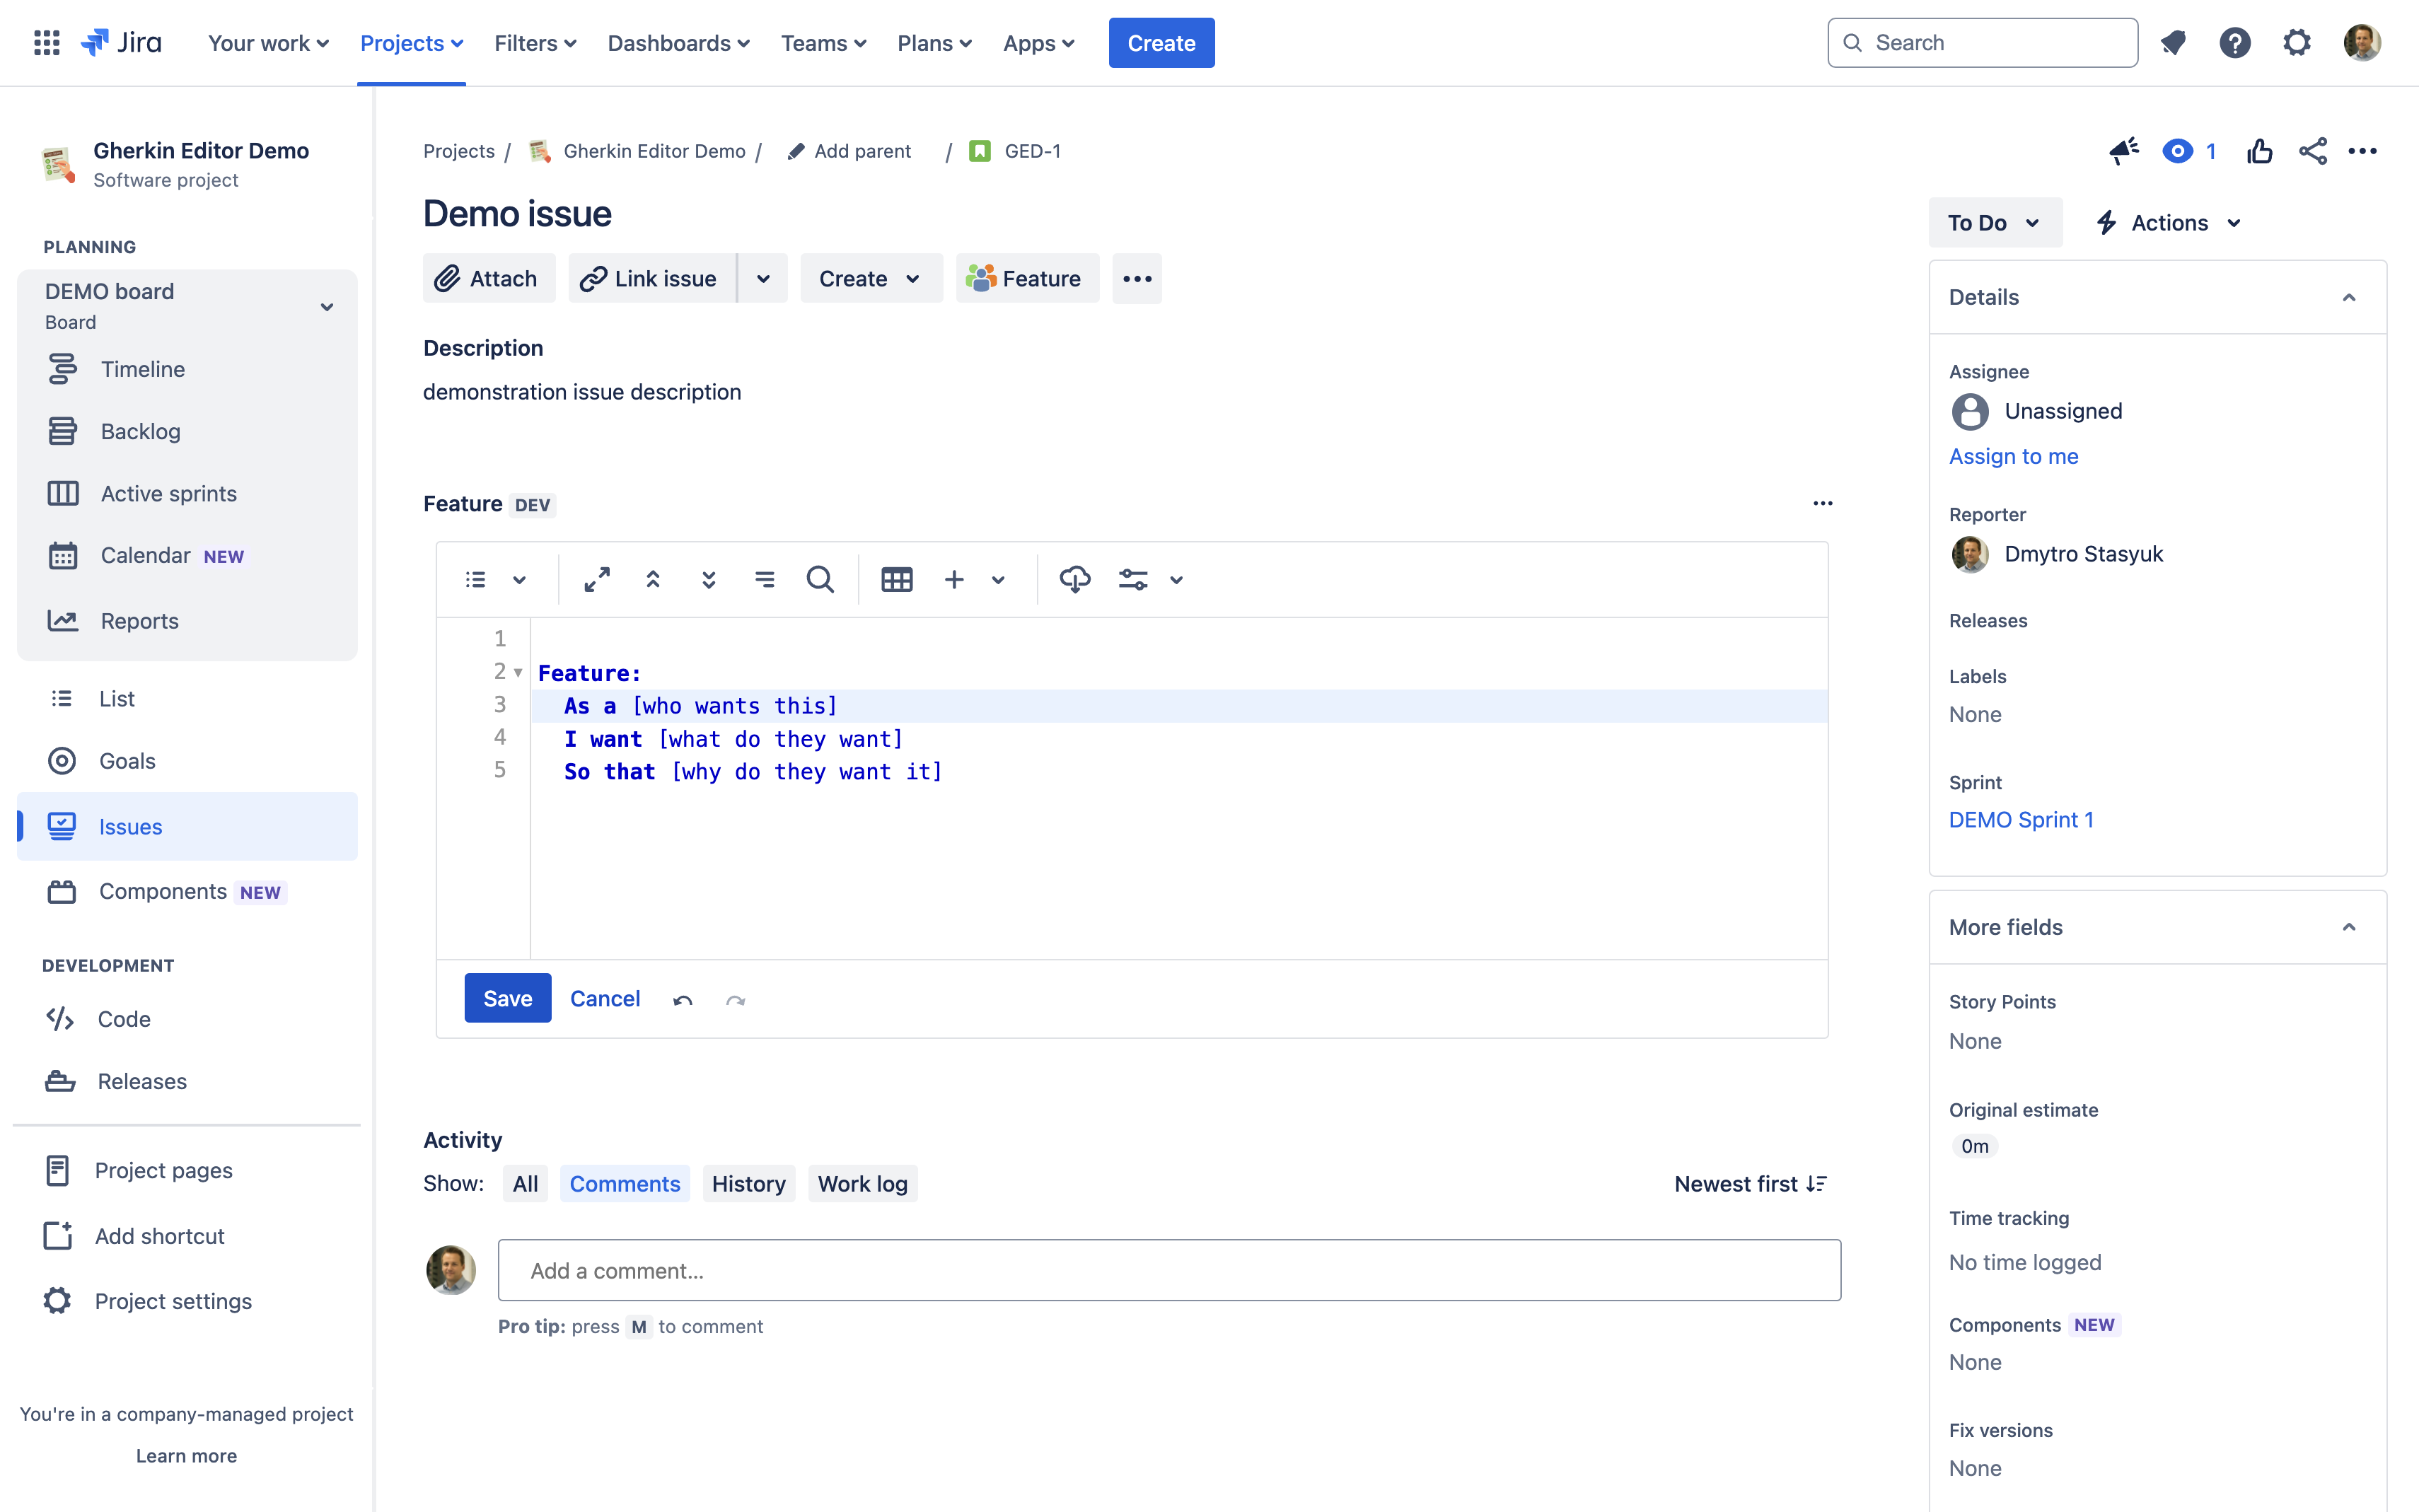Collapse the Details panel
Image resolution: width=2419 pixels, height=1512 pixels.
(2349, 297)
